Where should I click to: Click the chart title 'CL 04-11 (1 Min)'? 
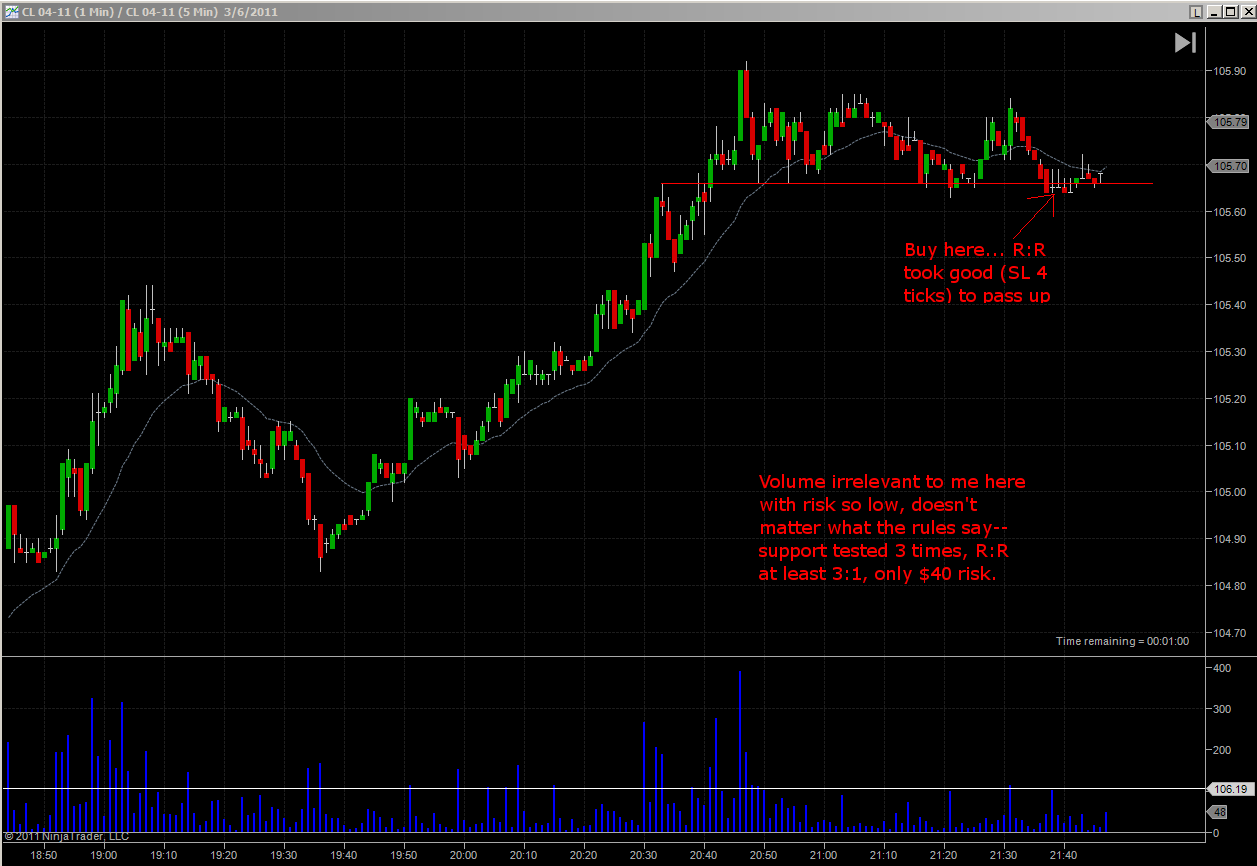pyautogui.click(x=66, y=12)
